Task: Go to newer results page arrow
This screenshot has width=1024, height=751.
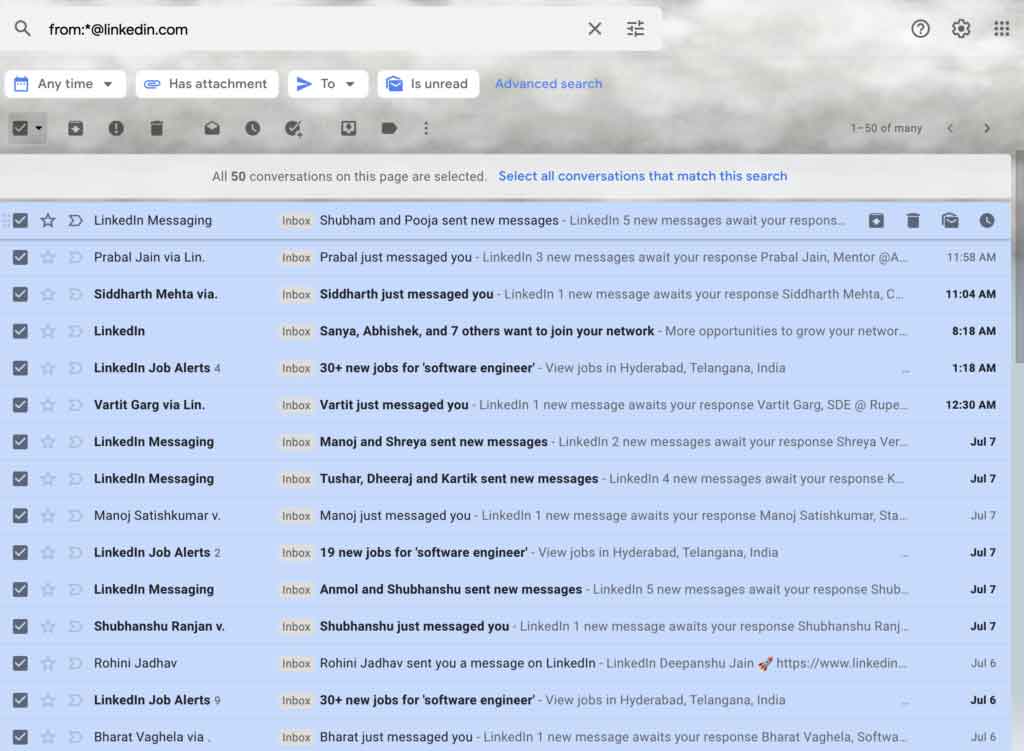Action: pyautogui.click(x=950, y=128)
